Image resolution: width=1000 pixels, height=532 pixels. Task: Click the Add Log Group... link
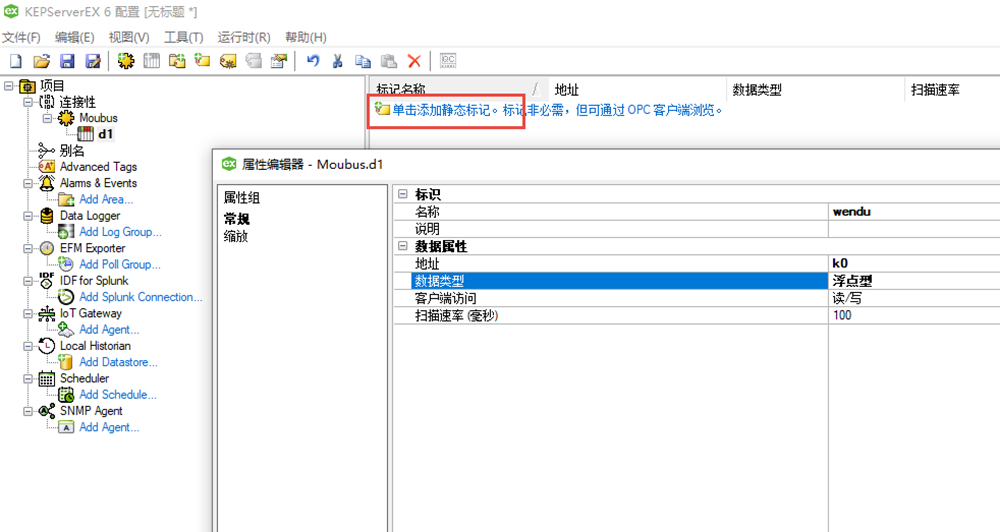(x=120, y=232)
